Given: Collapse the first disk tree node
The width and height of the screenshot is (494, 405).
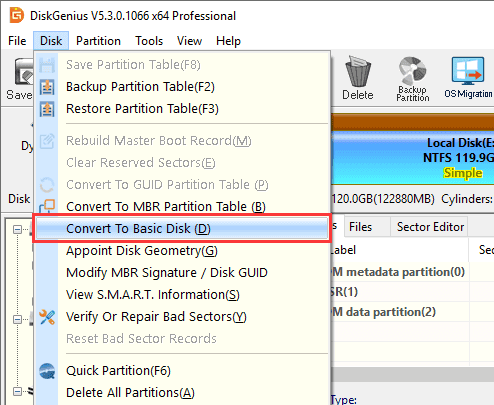Looking at the screenshot, I should click(17, 229).
